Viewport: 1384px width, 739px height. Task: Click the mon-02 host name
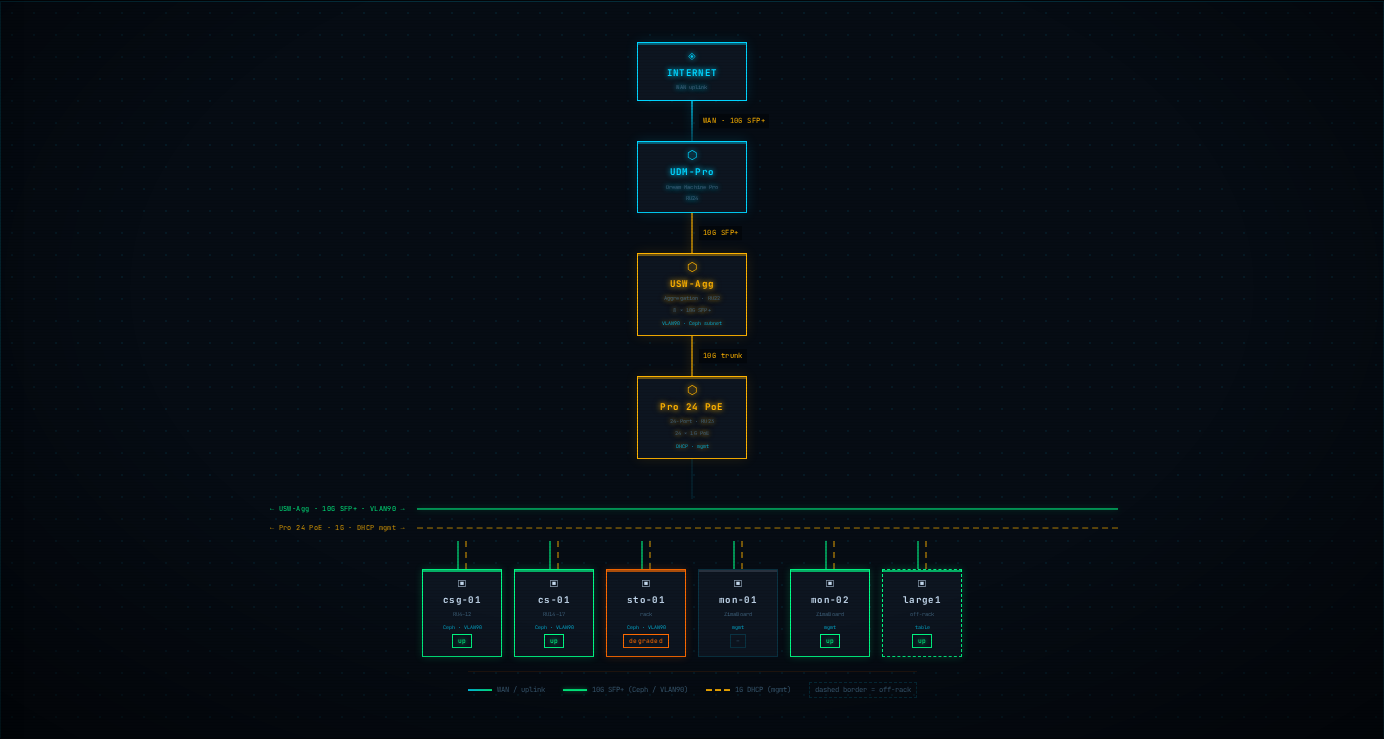(x=830, y=600)
